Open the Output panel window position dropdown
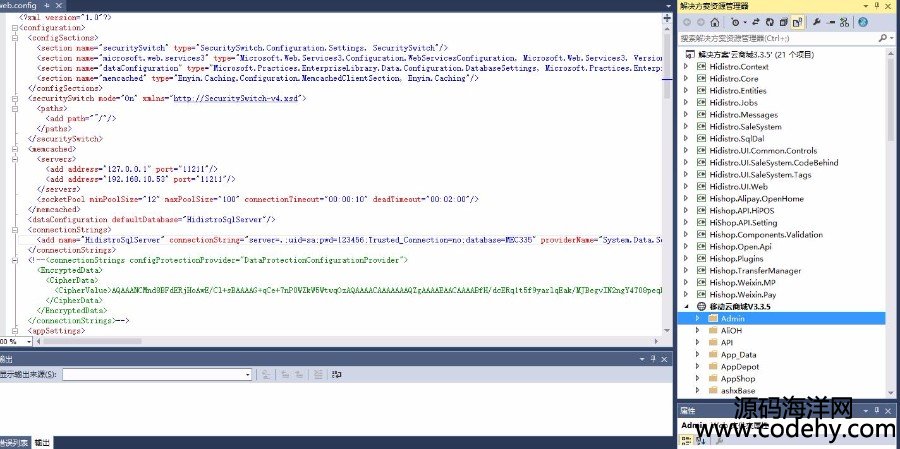 click(x=642, y=359)
